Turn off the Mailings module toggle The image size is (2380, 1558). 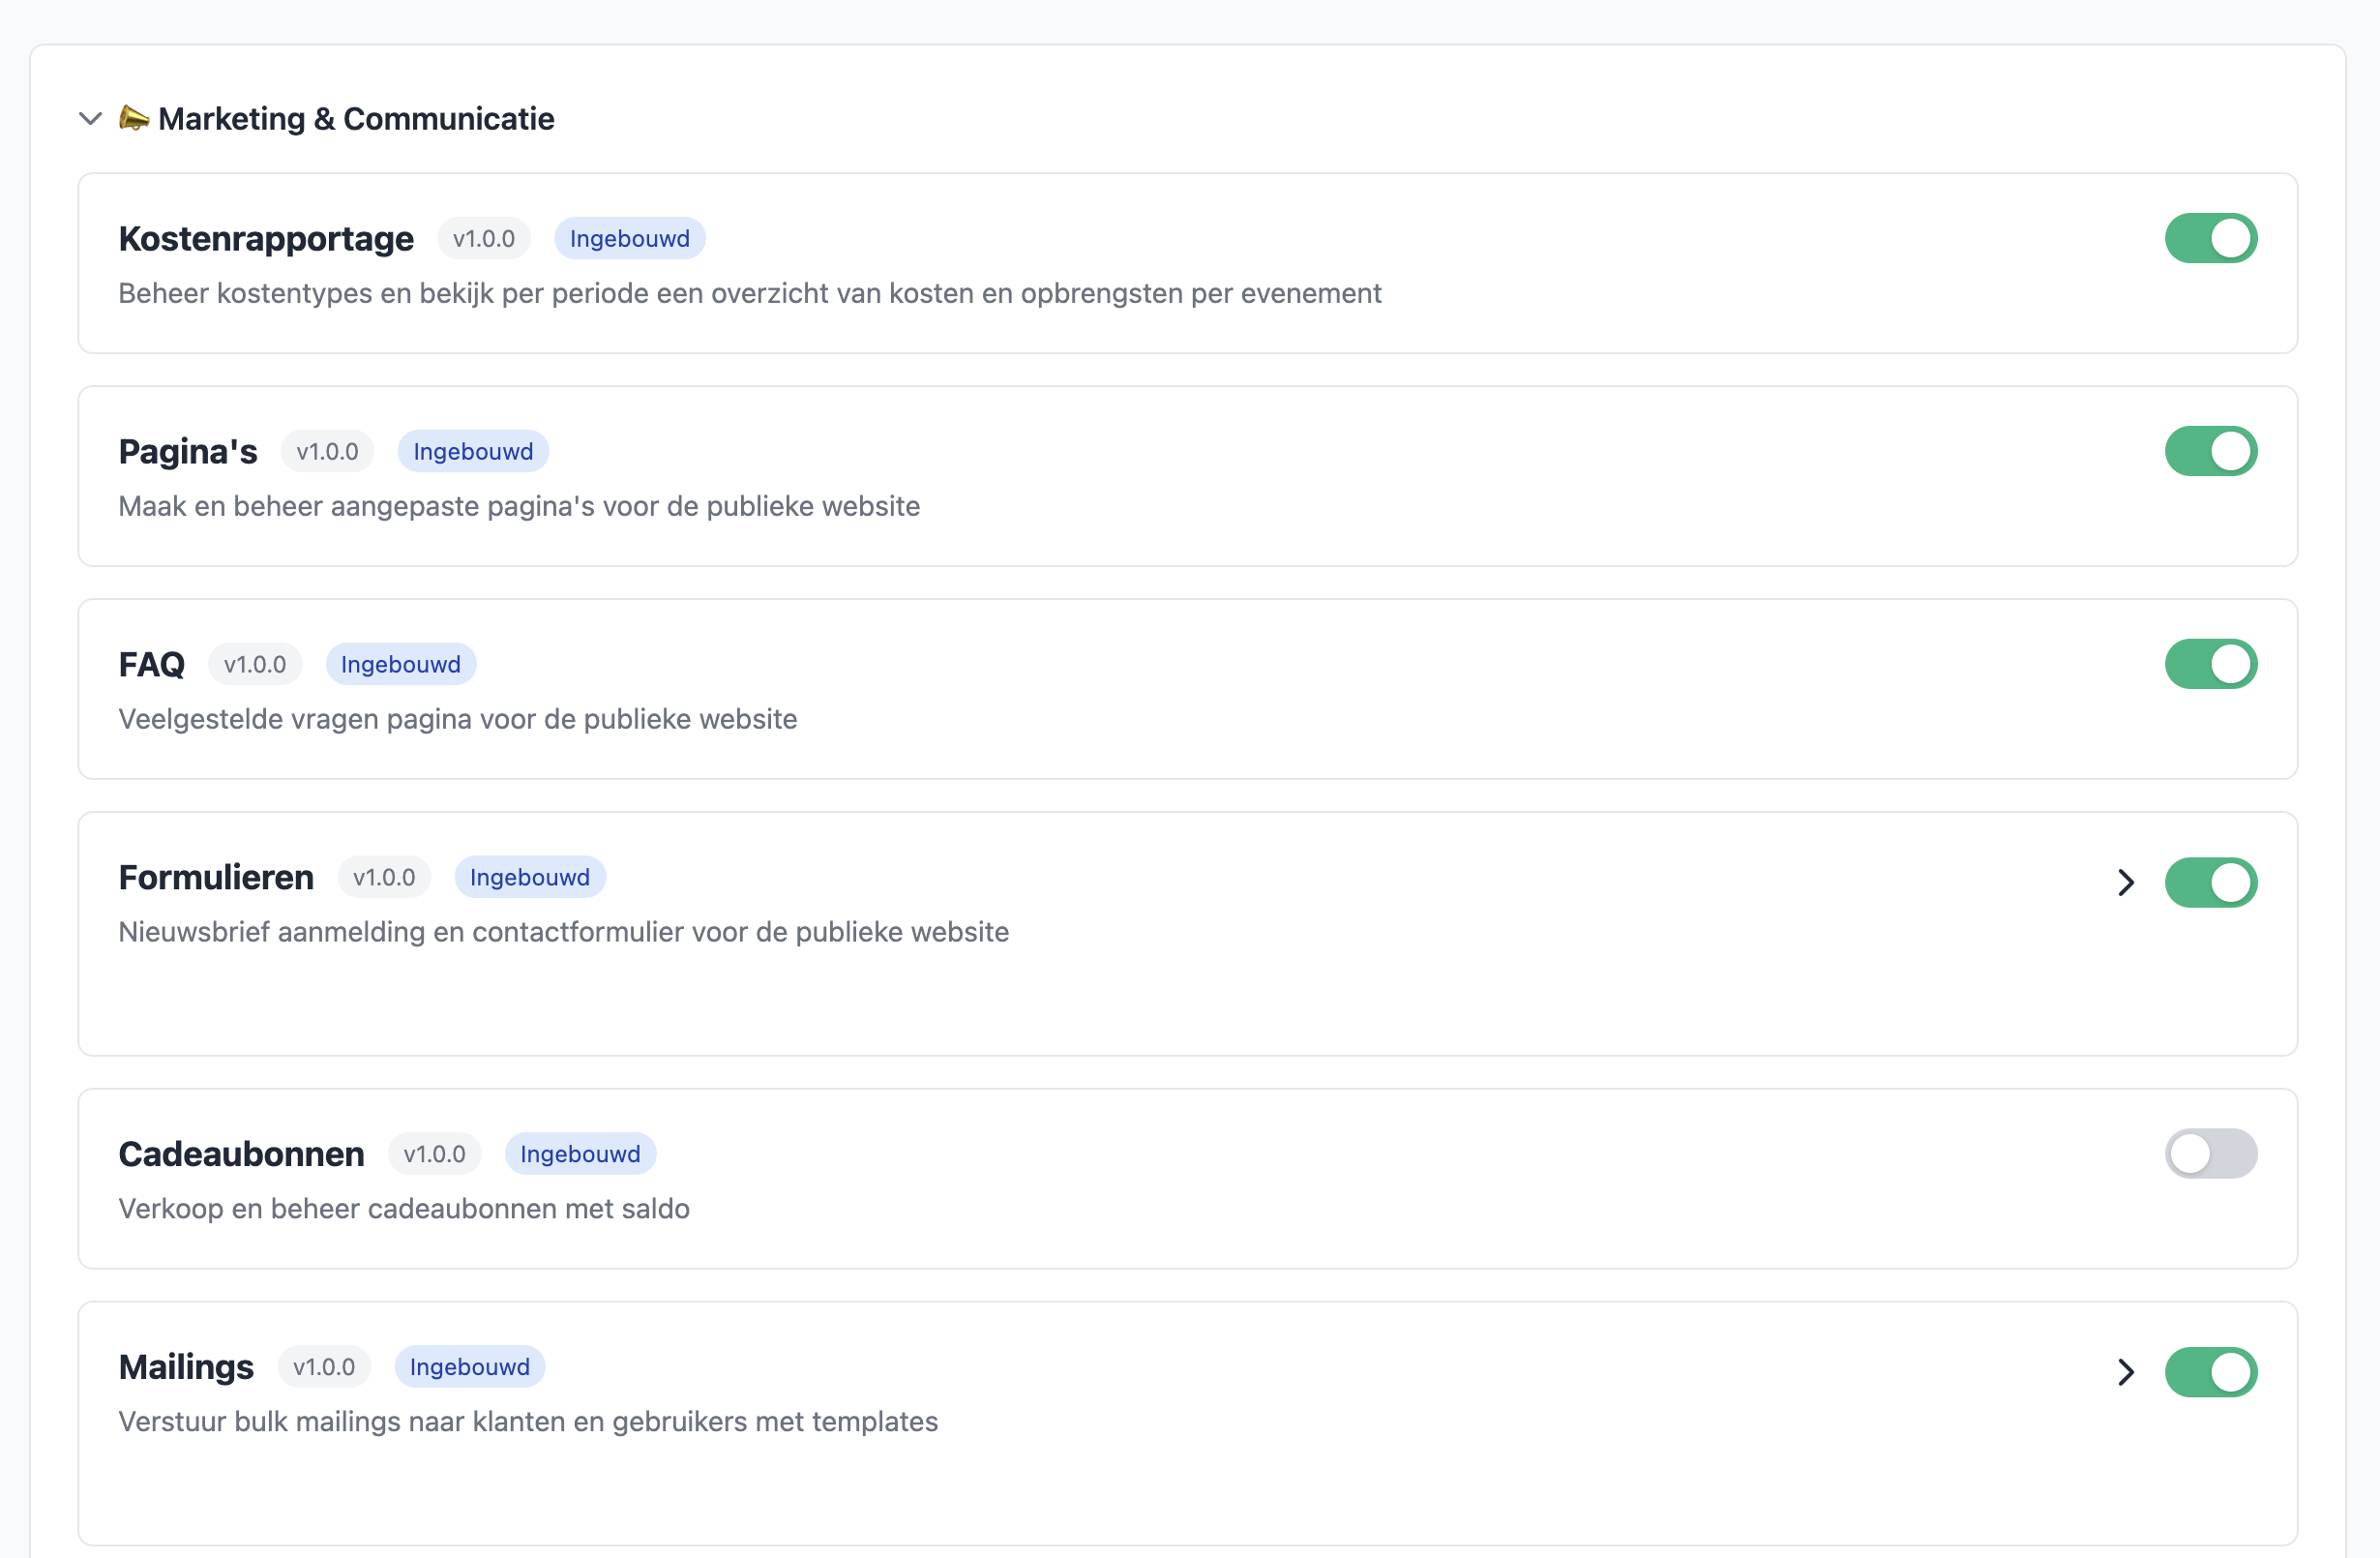(x=2210, y=1372)
